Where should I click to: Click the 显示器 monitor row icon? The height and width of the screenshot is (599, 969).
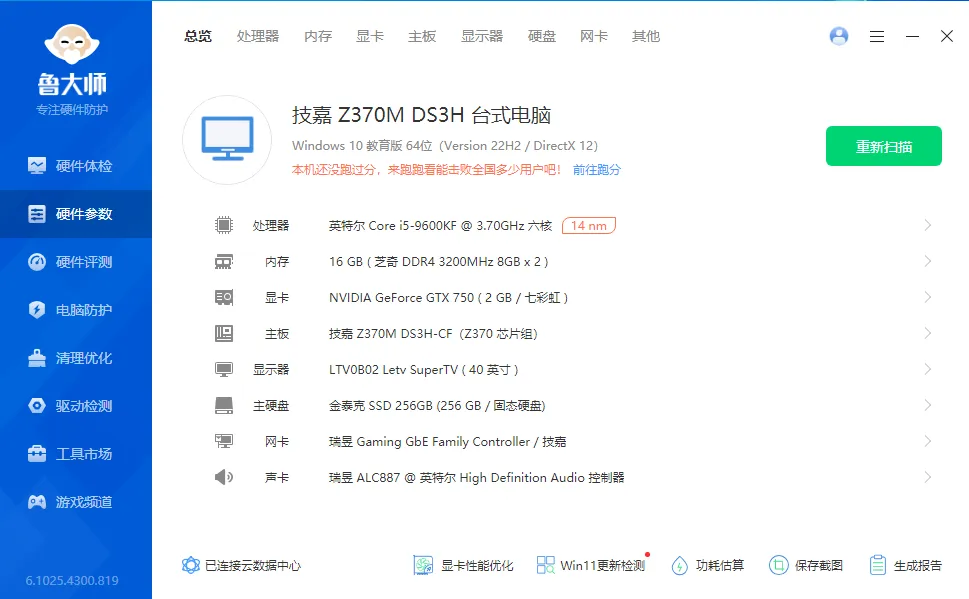pos(224,370)
